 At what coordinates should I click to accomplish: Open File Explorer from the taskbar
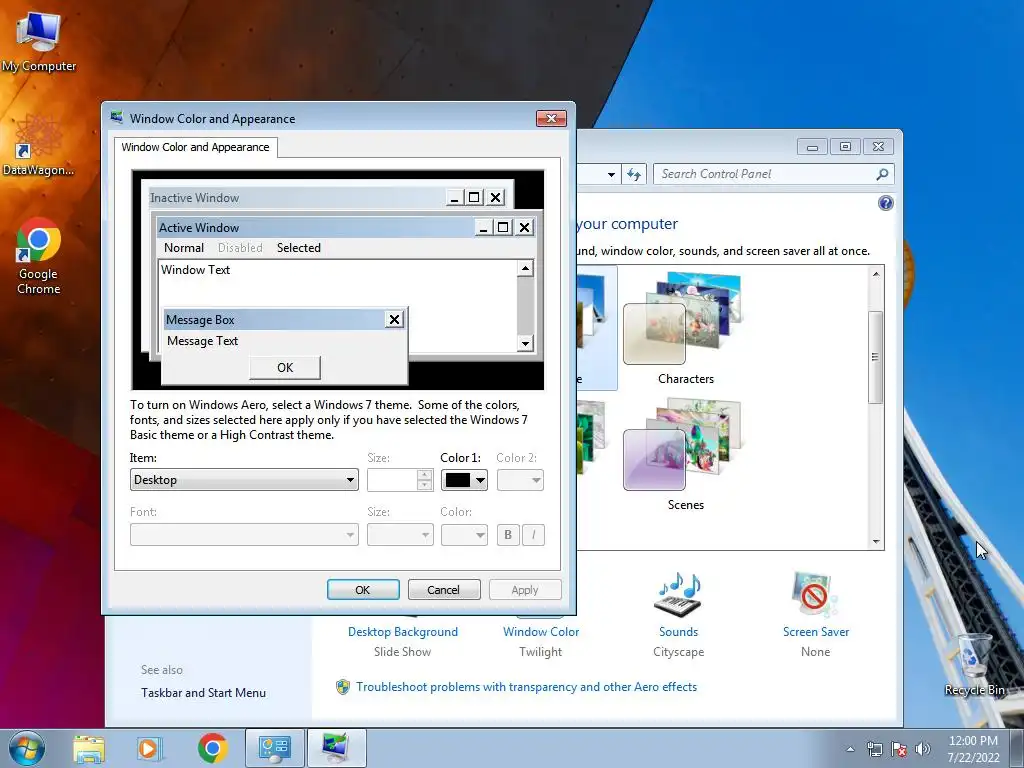89,748
